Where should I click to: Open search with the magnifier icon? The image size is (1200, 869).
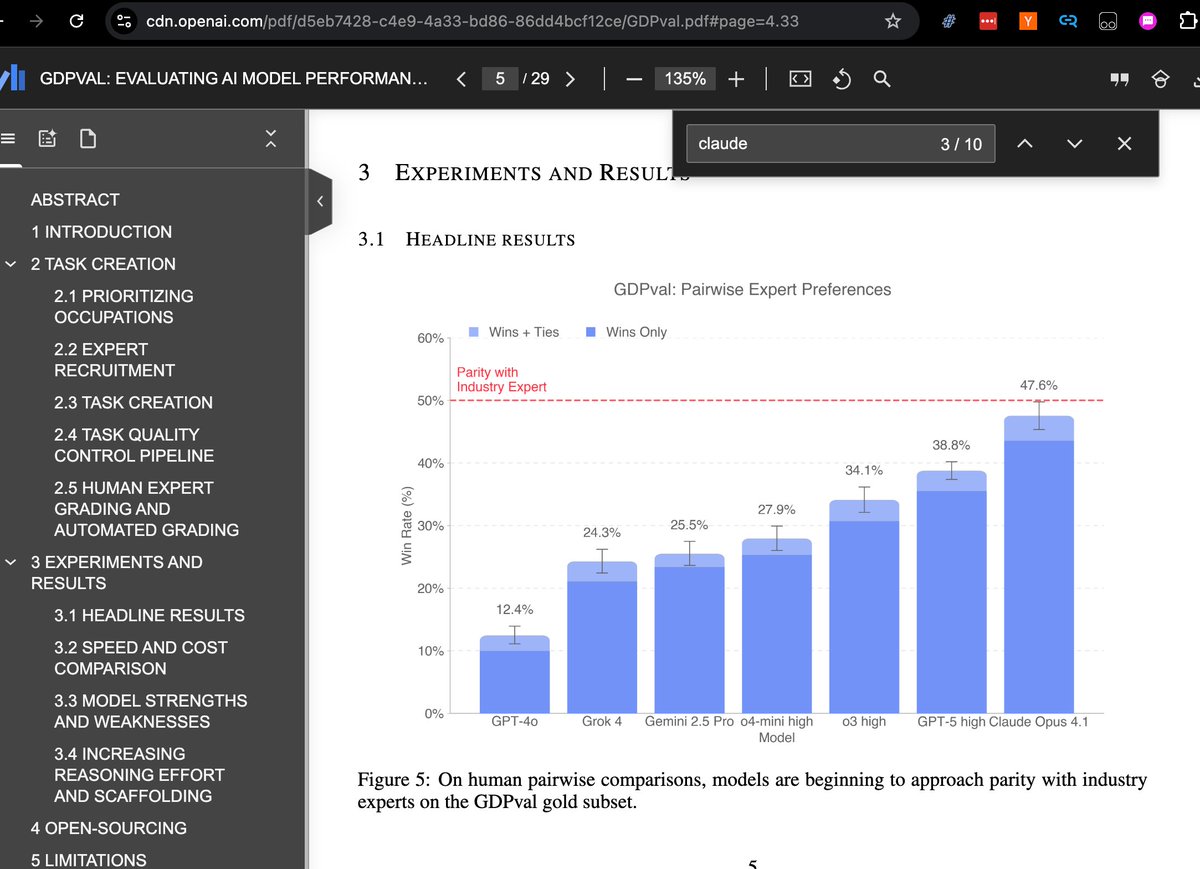point(882,79)
